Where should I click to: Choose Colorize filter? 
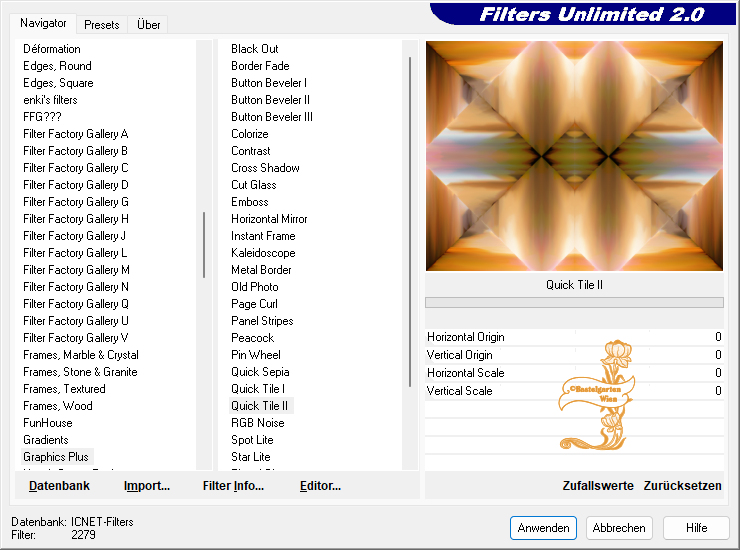click(x=250, y=134)
